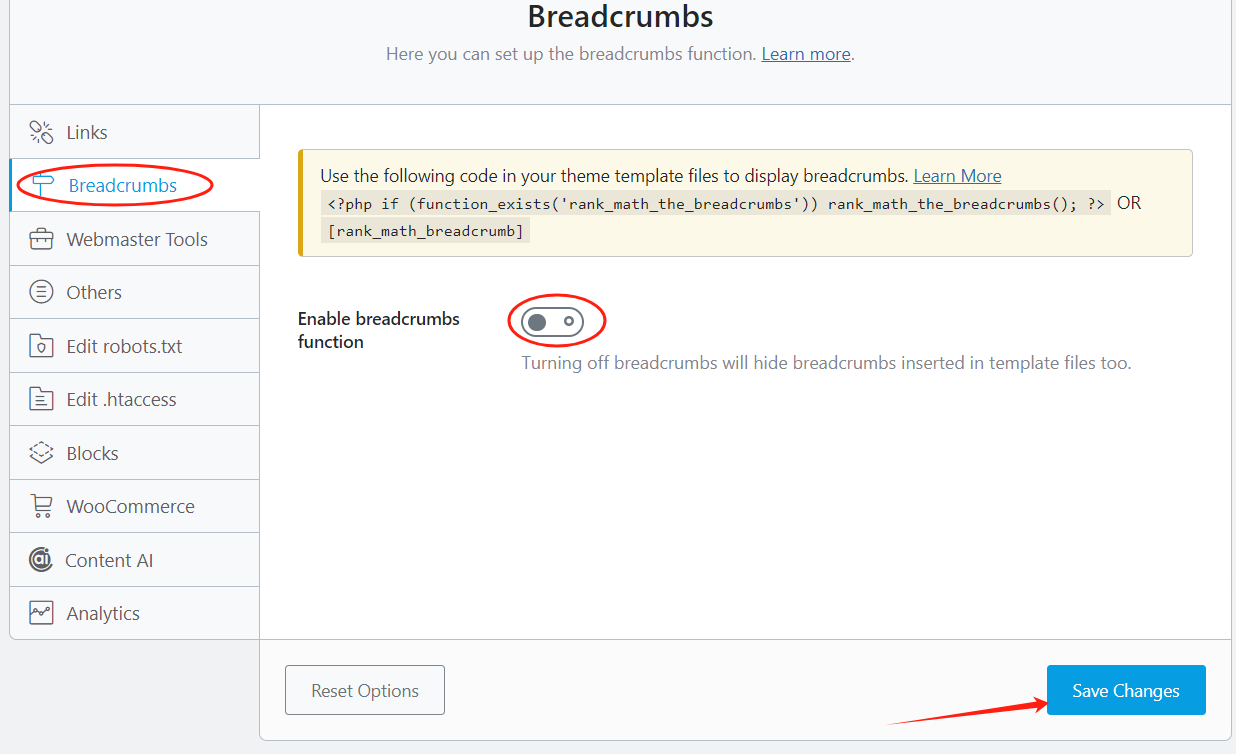Click the Links chain icon
This screenshot has height=754, width=1236.
point(41,132)
